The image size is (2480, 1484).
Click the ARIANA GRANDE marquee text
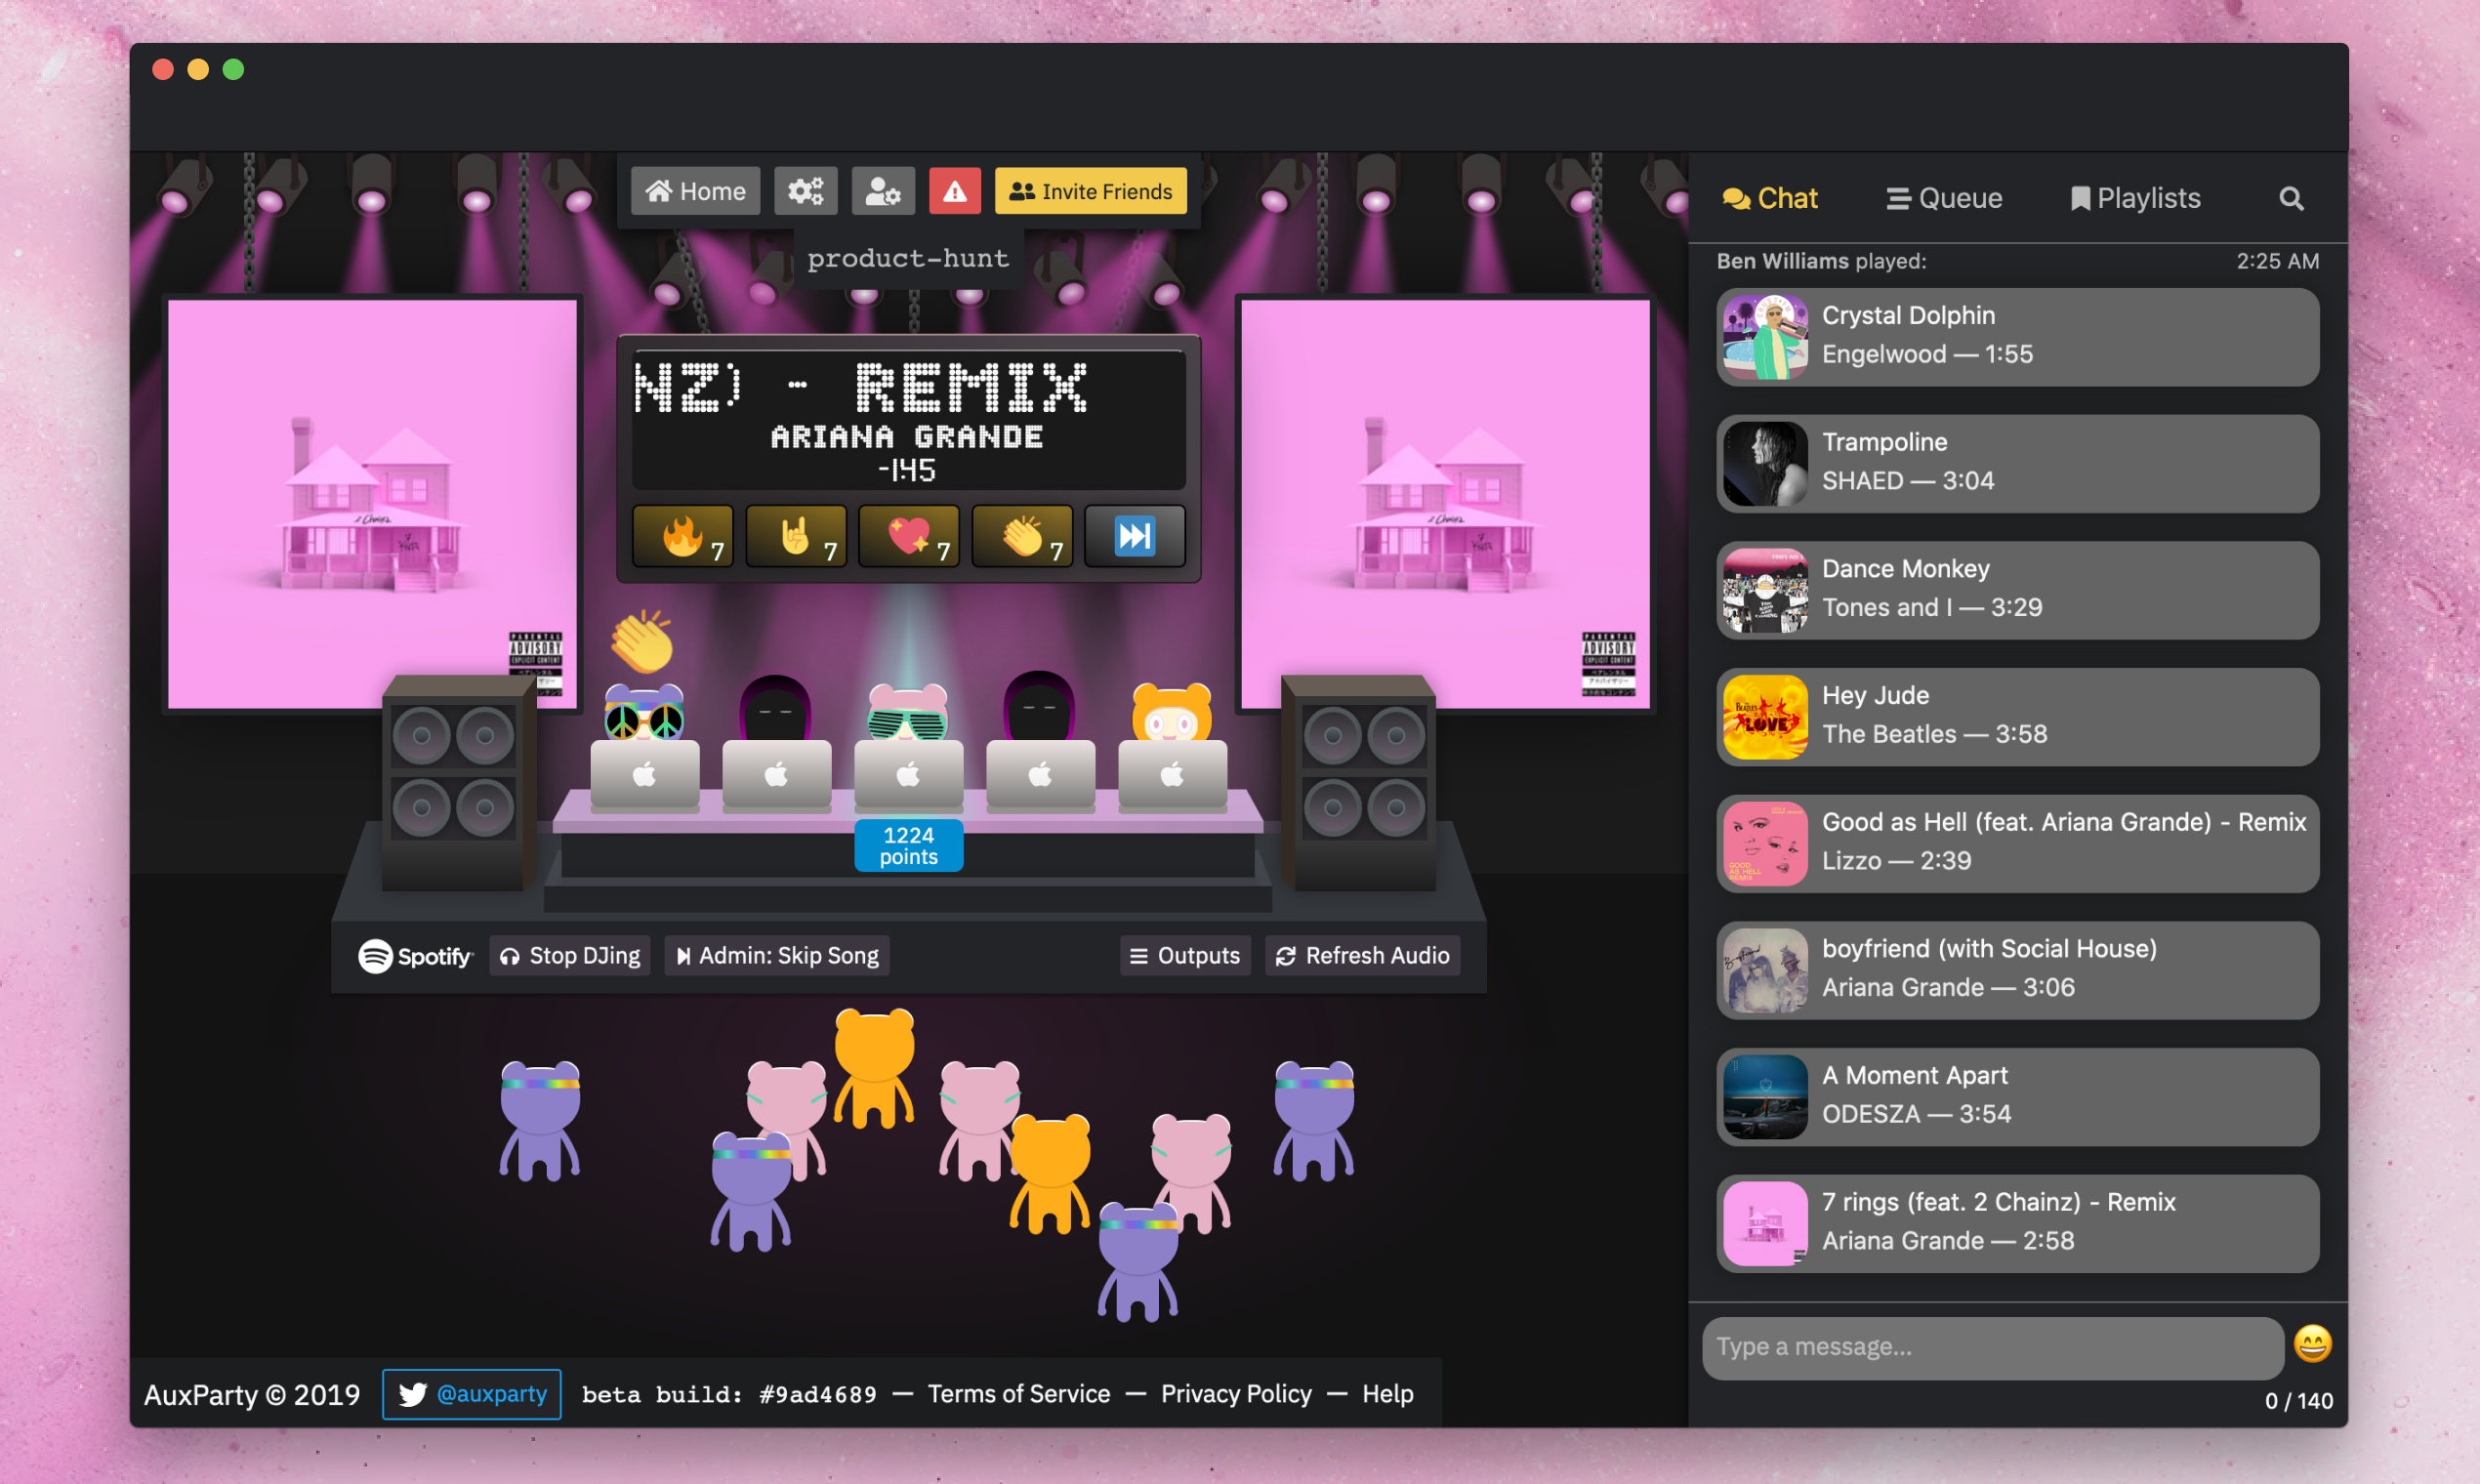click(907, 437)
